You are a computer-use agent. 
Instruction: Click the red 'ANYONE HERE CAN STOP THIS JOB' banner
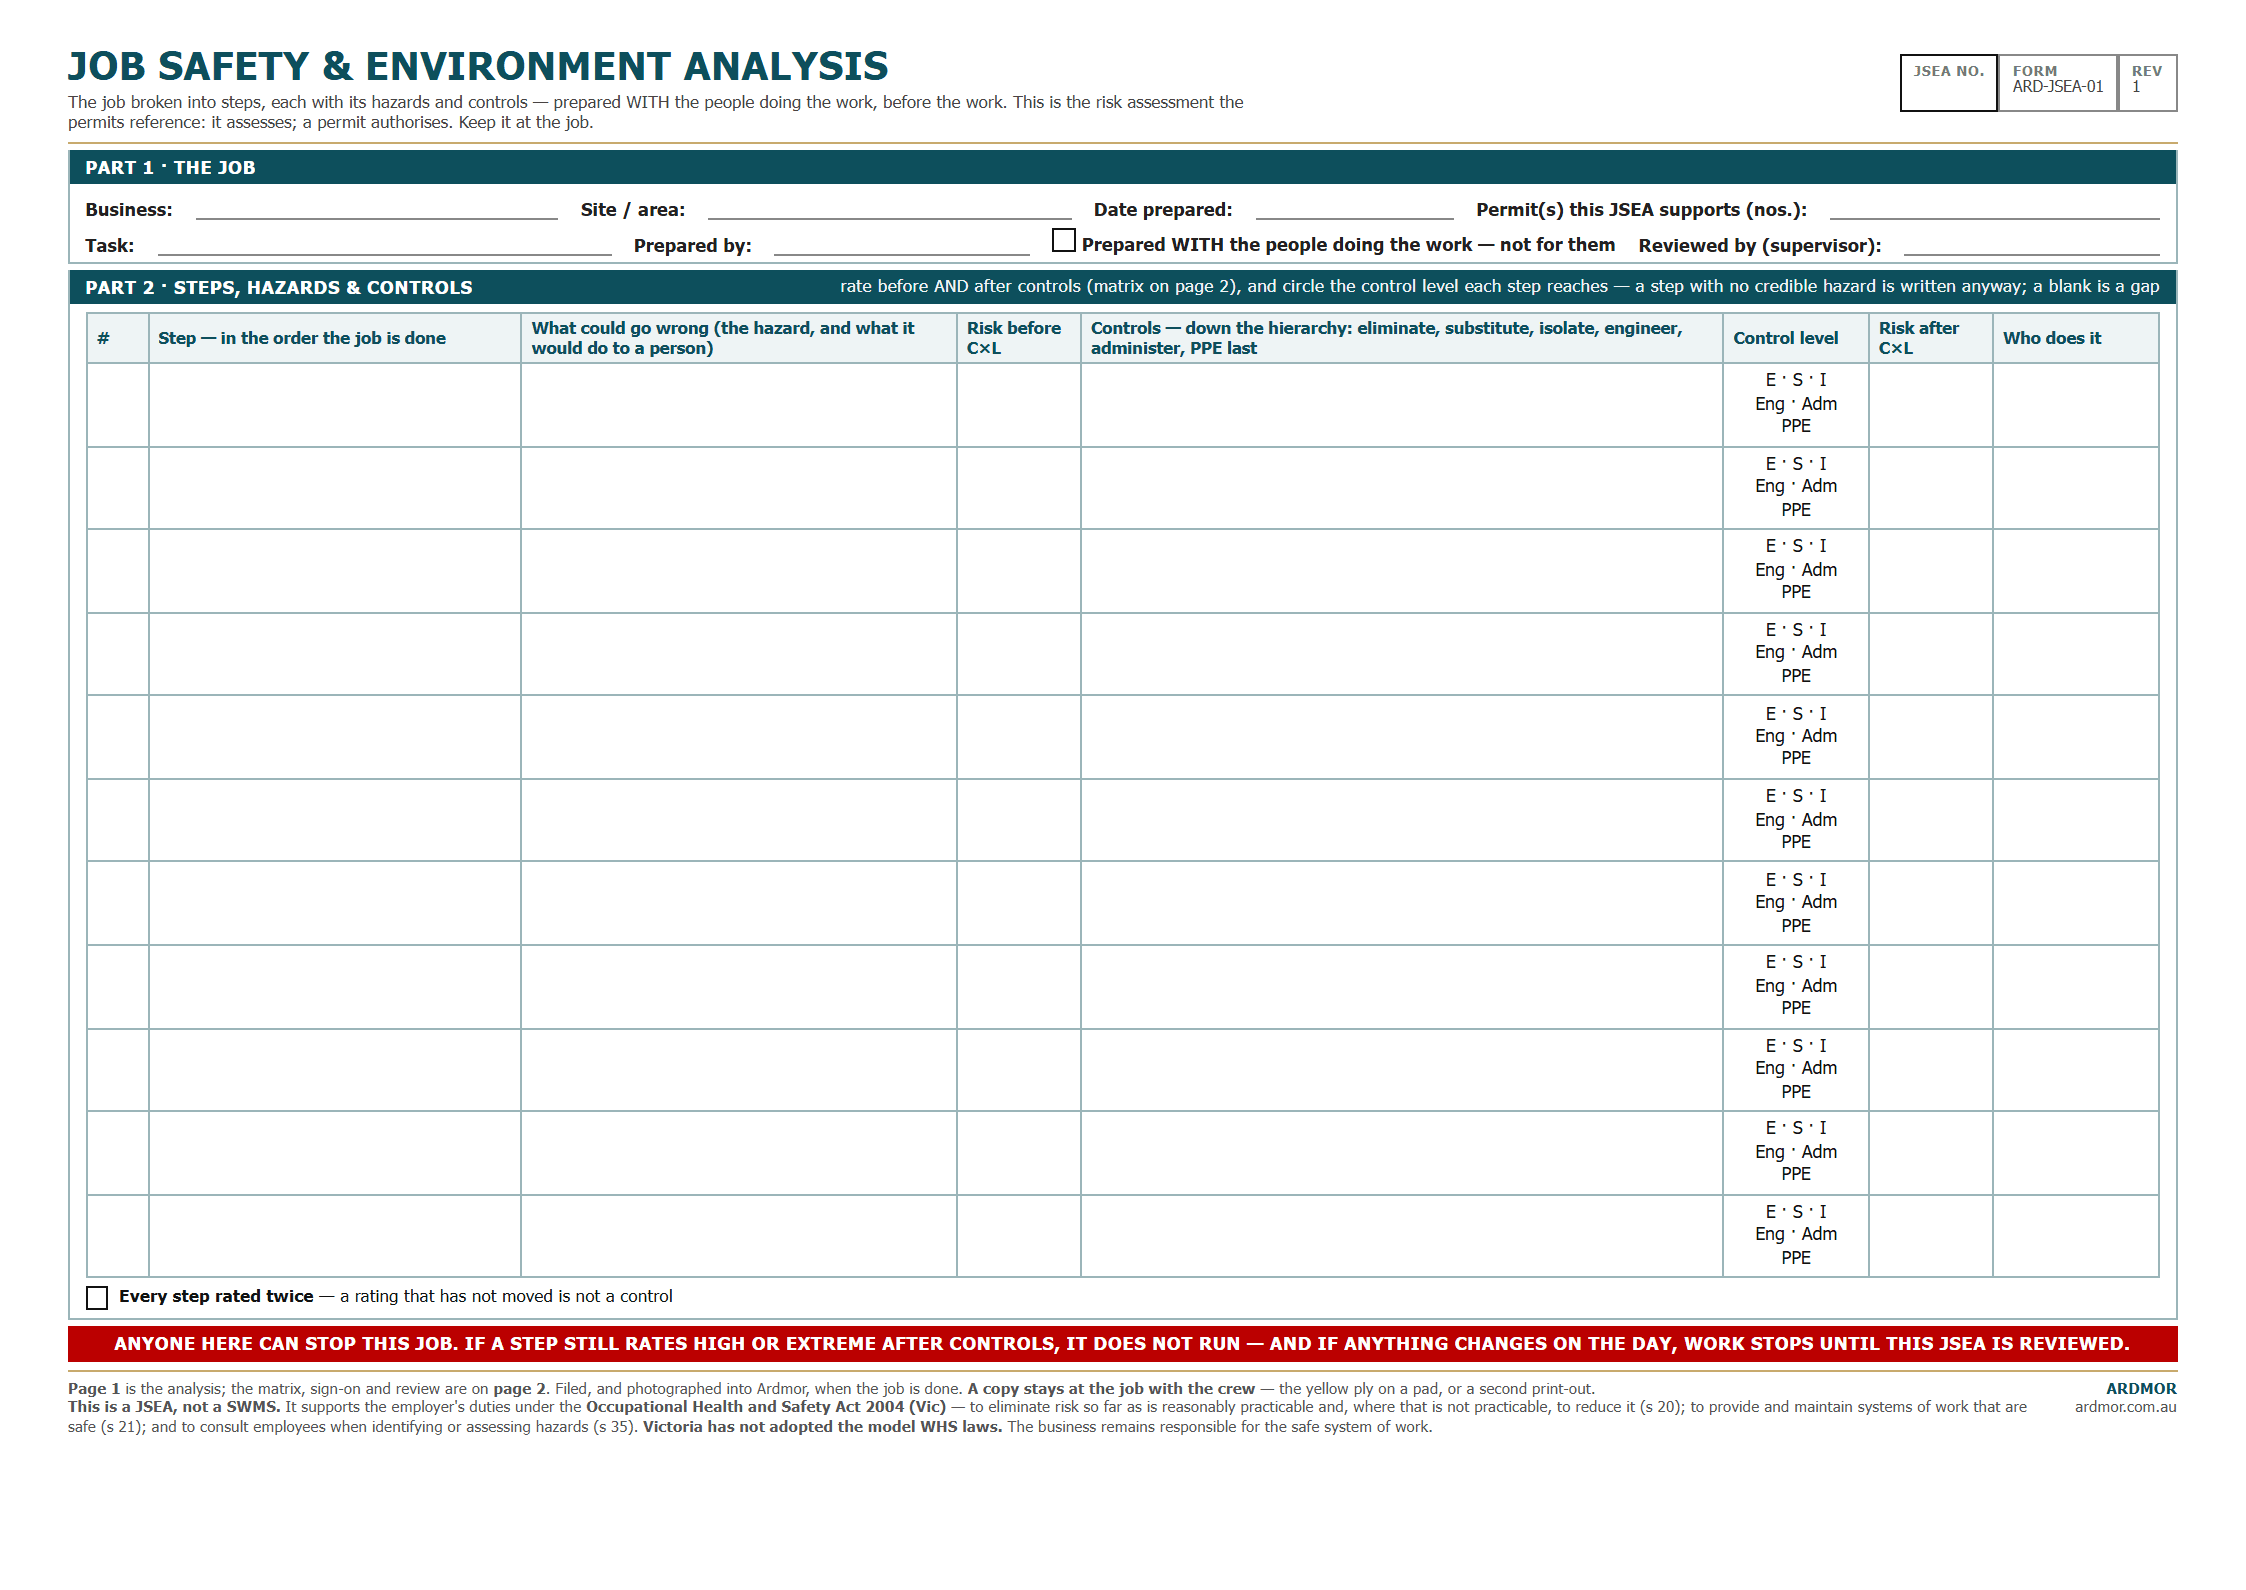(x=1122, y=1344)
